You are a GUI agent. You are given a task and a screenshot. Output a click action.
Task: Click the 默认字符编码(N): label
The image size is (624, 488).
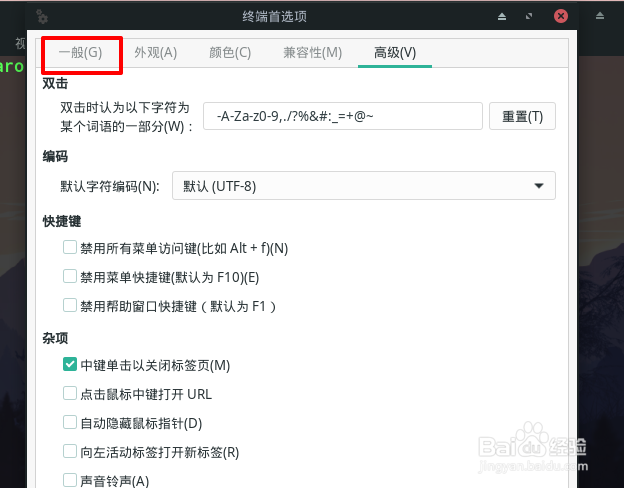click(x=110, y=186)
